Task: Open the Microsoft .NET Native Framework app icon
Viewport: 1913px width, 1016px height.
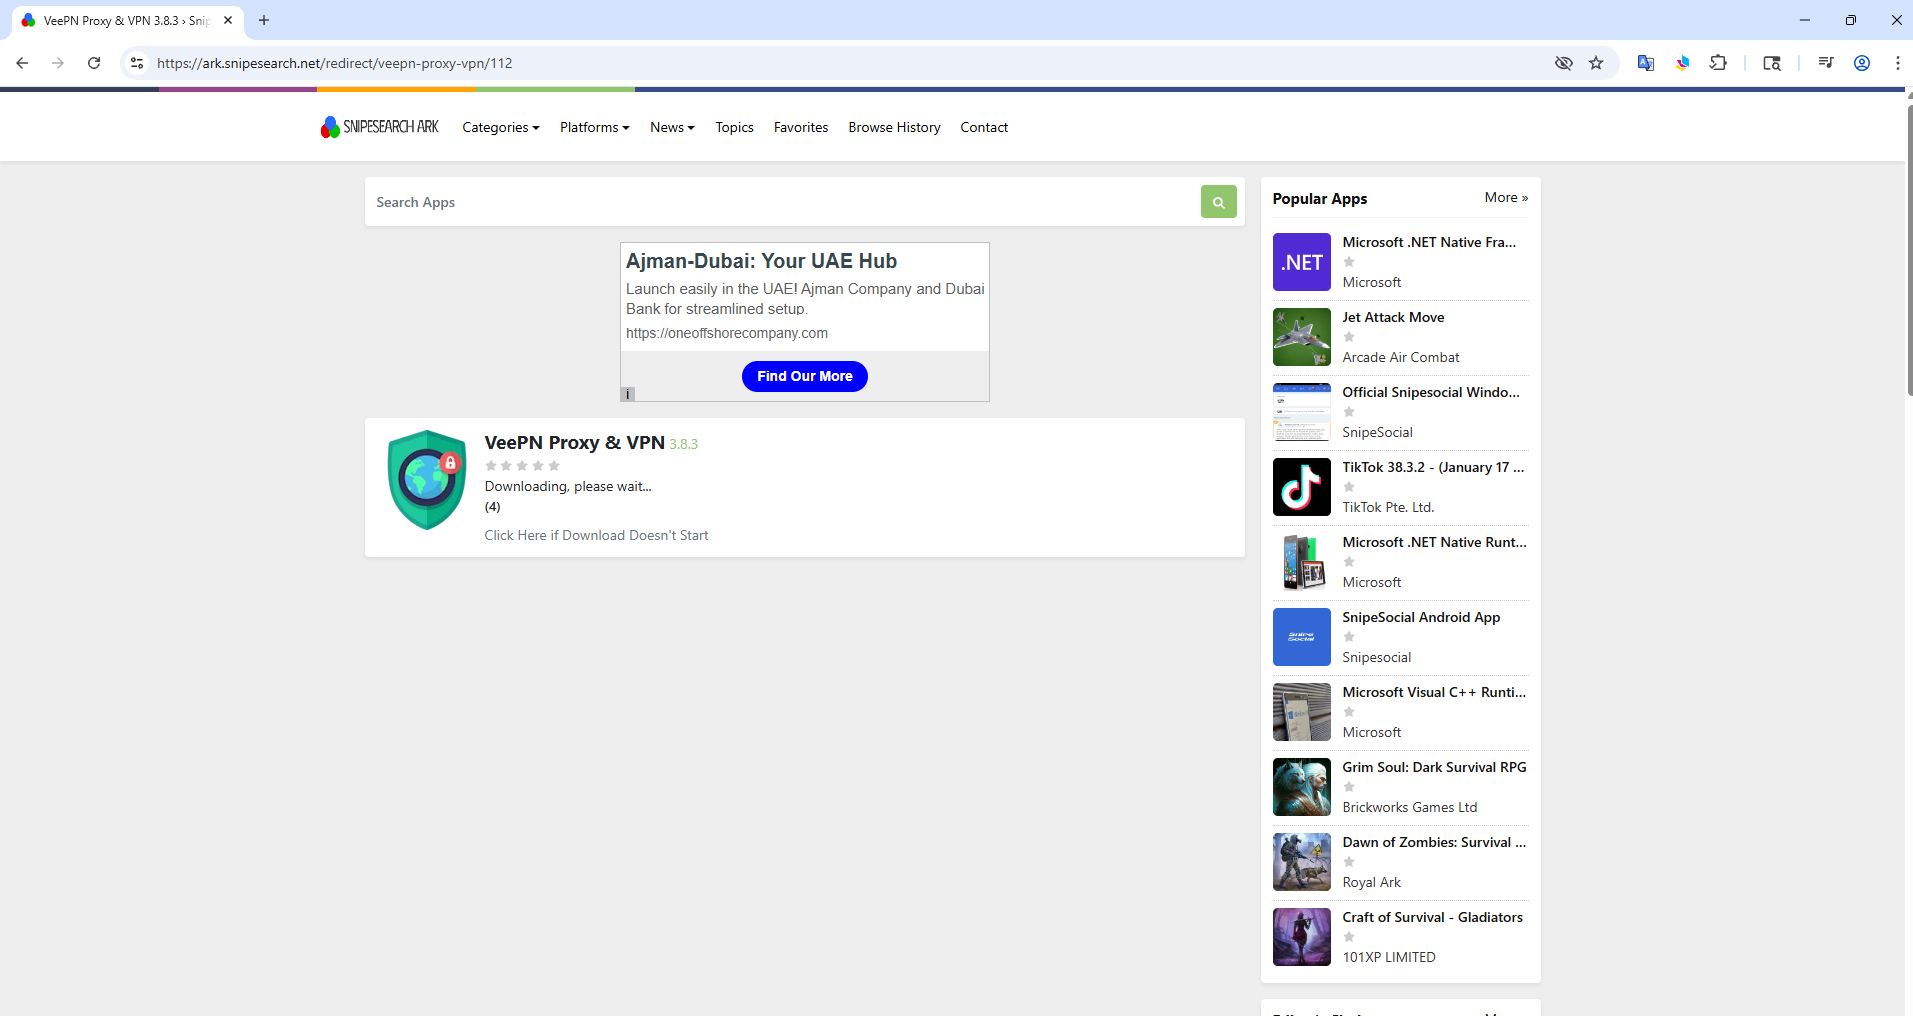Action: [x=1301, y=262]
